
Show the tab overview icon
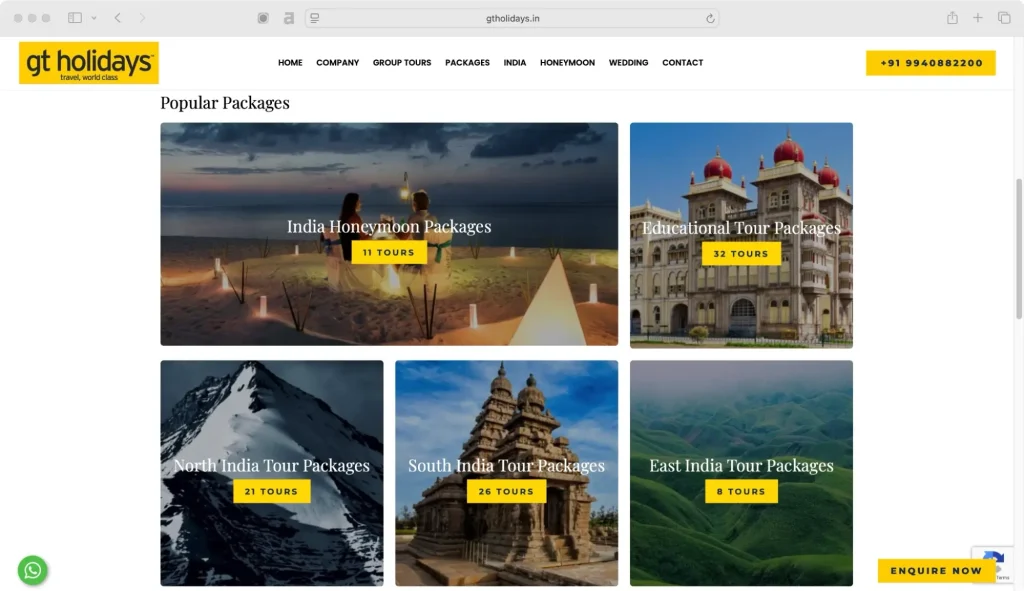click(x=1004, y=18)
